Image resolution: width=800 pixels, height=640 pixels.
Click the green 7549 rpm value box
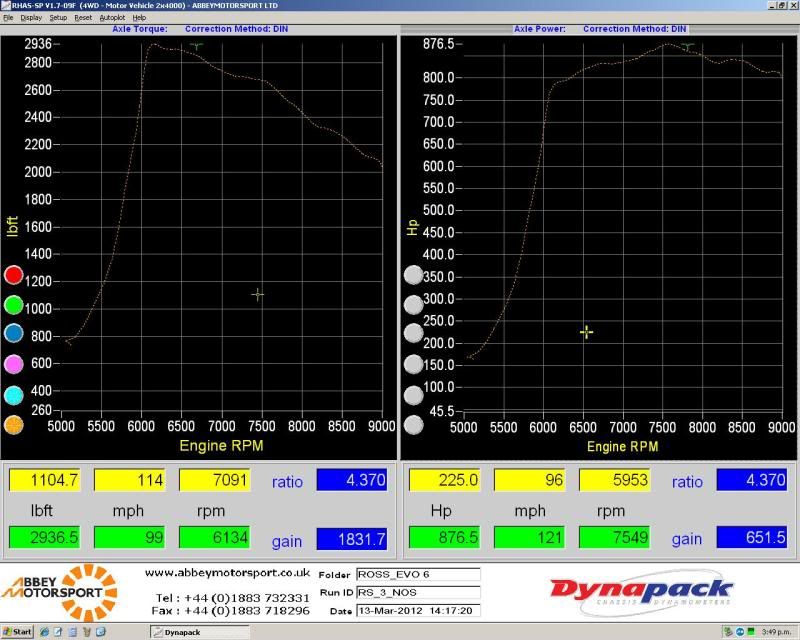tap(615, 537)
